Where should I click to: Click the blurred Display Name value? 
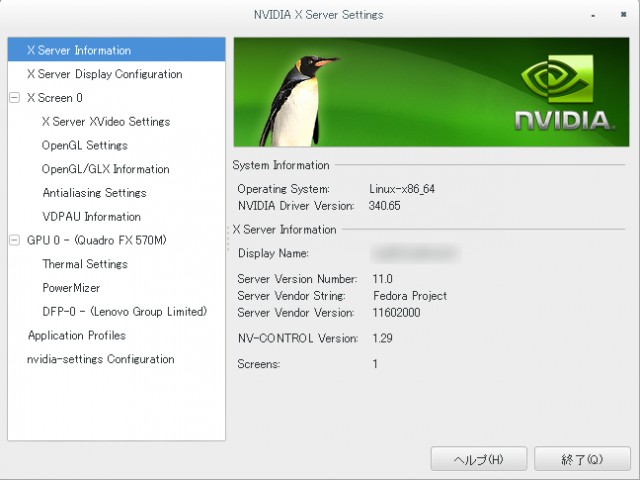pos(415,253)
